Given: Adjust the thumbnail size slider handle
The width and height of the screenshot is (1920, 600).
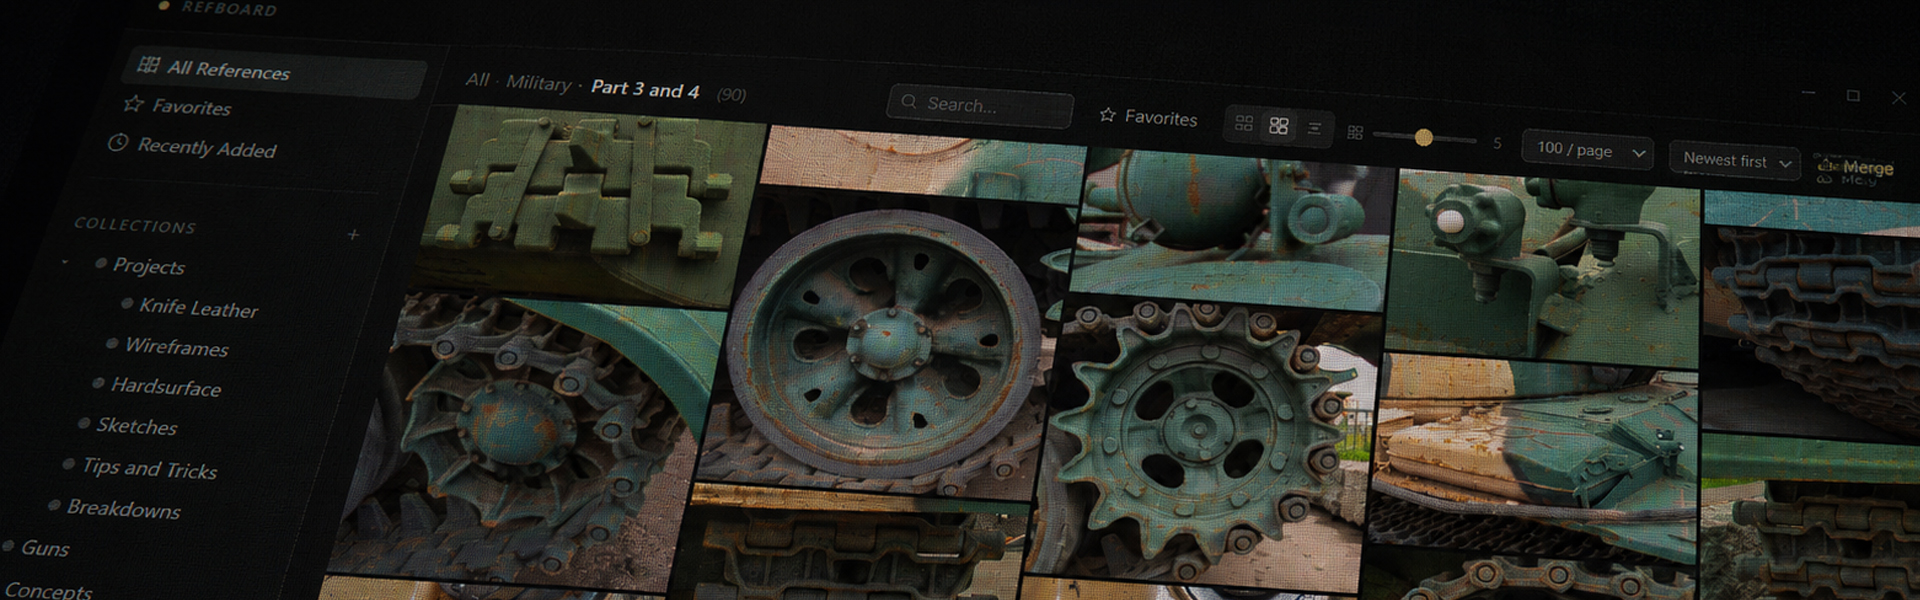Looking at the screenshot, I should 1424,138.
